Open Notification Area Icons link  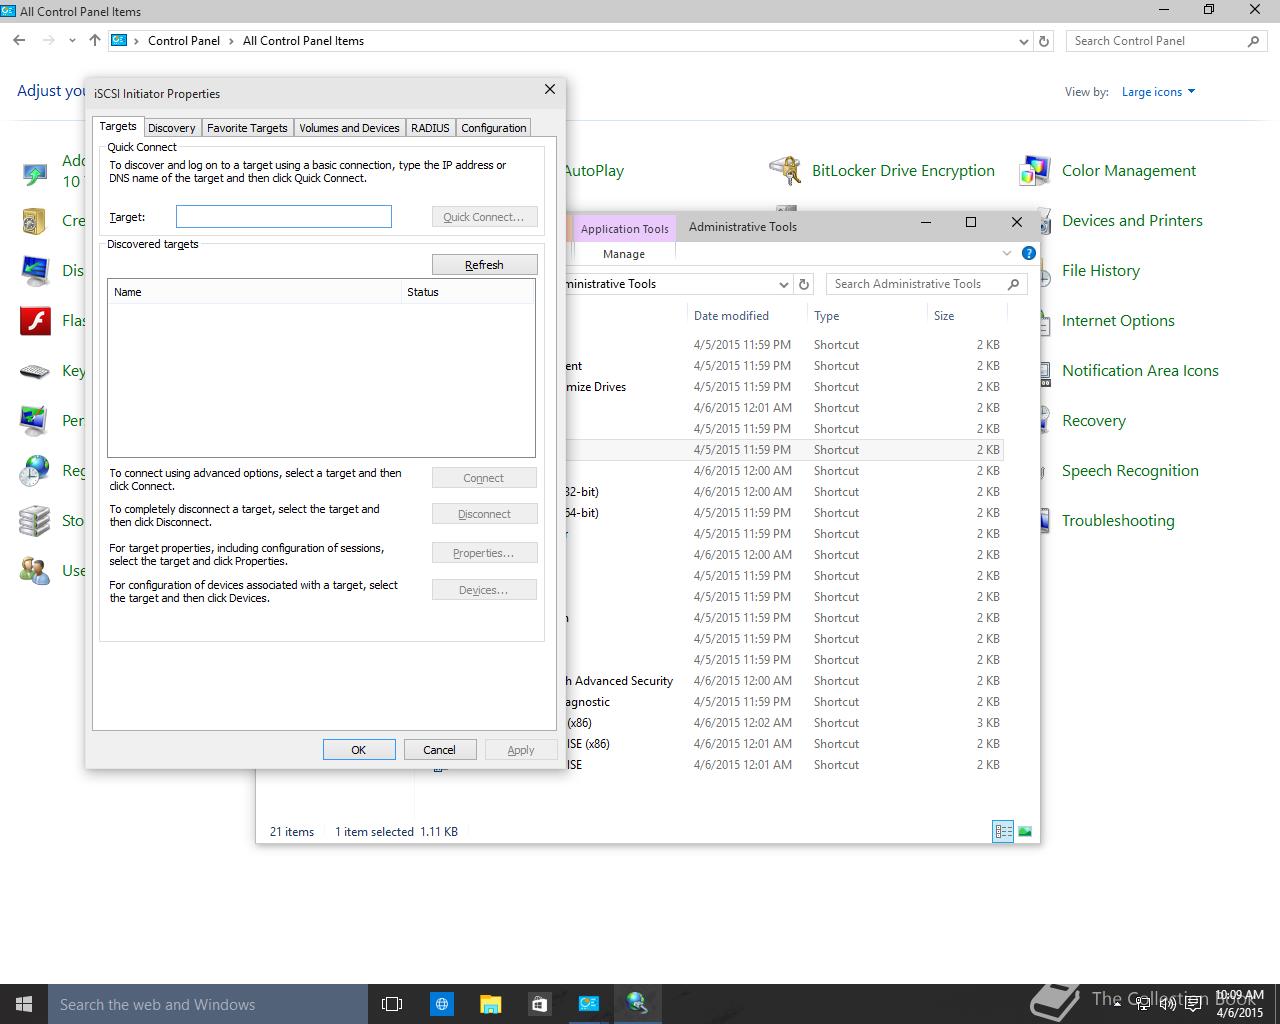pos(1140,371)
